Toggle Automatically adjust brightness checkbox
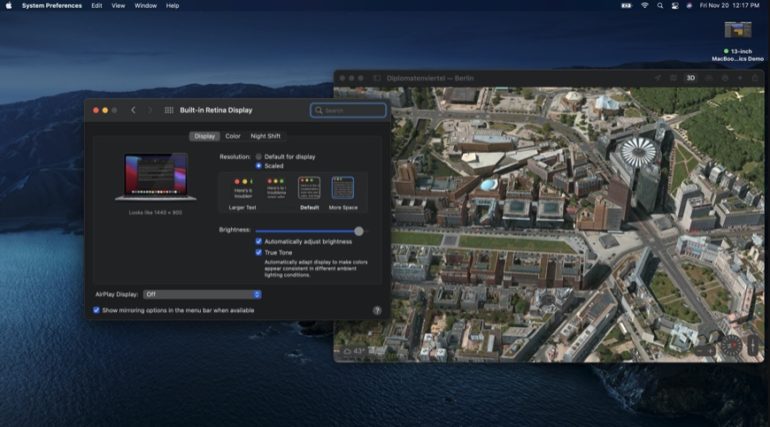The height and width of the screenshot is (427, 770). point(259,241)
